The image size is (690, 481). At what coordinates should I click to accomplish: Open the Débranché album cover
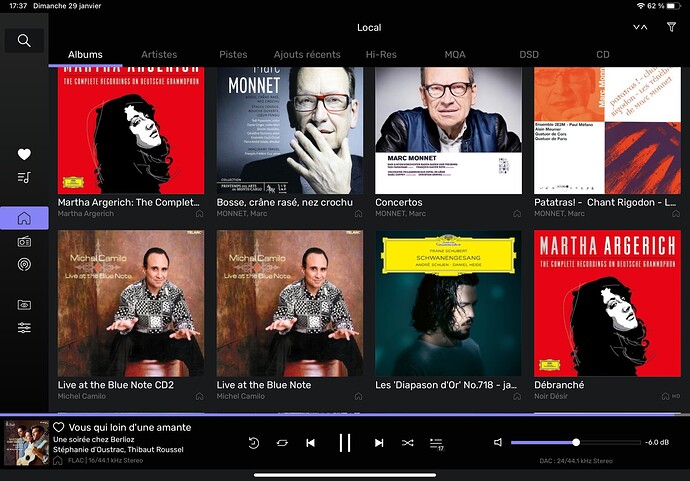coord(607,303)
